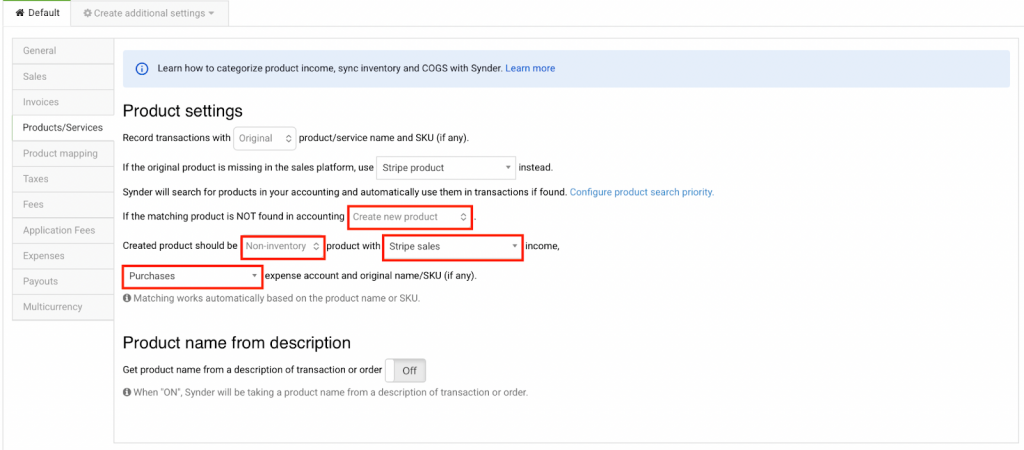The image size is (1024, 450).
Task: Expand the Create additional settings tab menu
Action: point(148,13)
